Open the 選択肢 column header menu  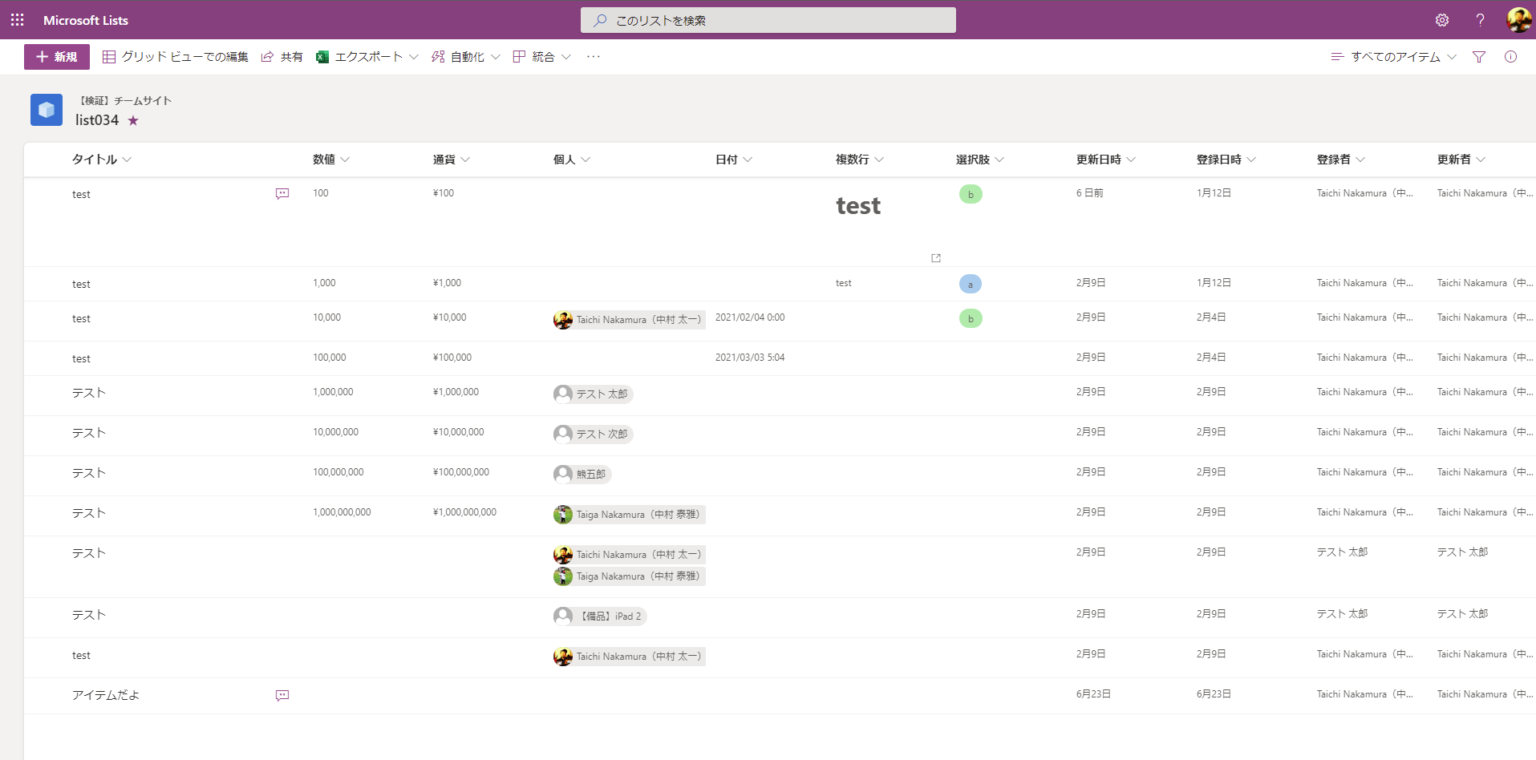(980, 160)
